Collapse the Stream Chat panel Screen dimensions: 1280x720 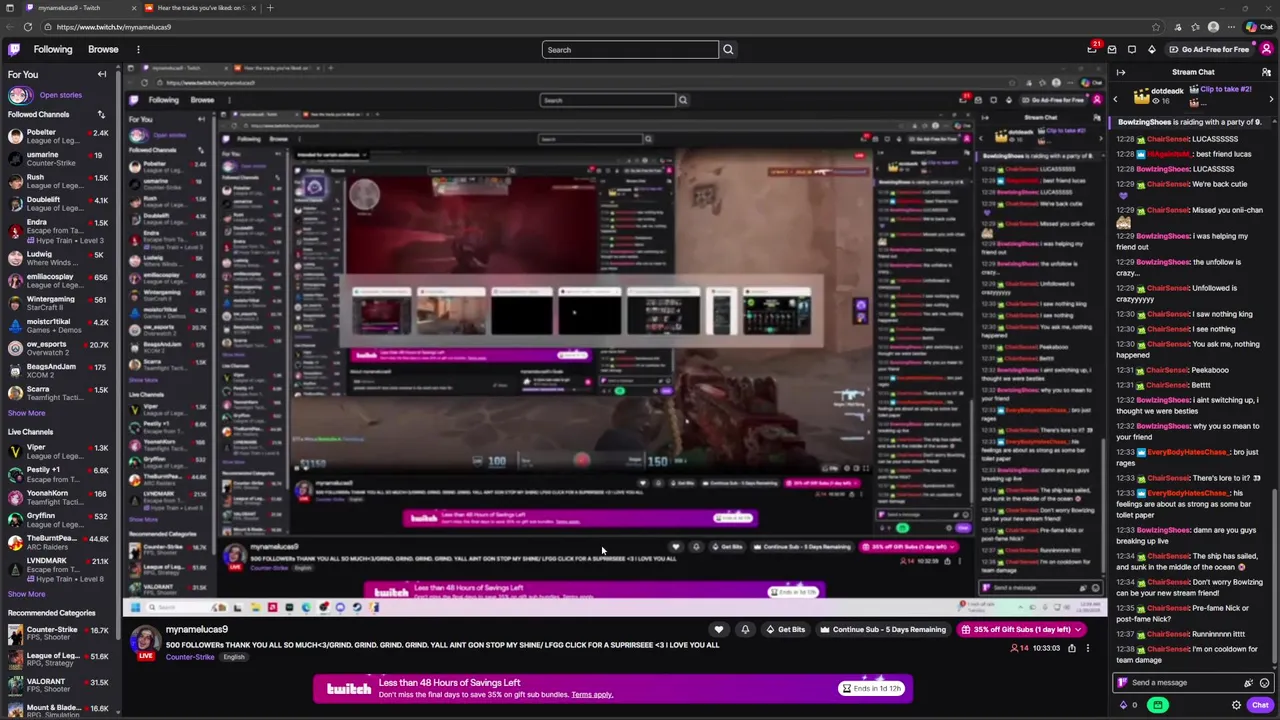(1121, 72)
